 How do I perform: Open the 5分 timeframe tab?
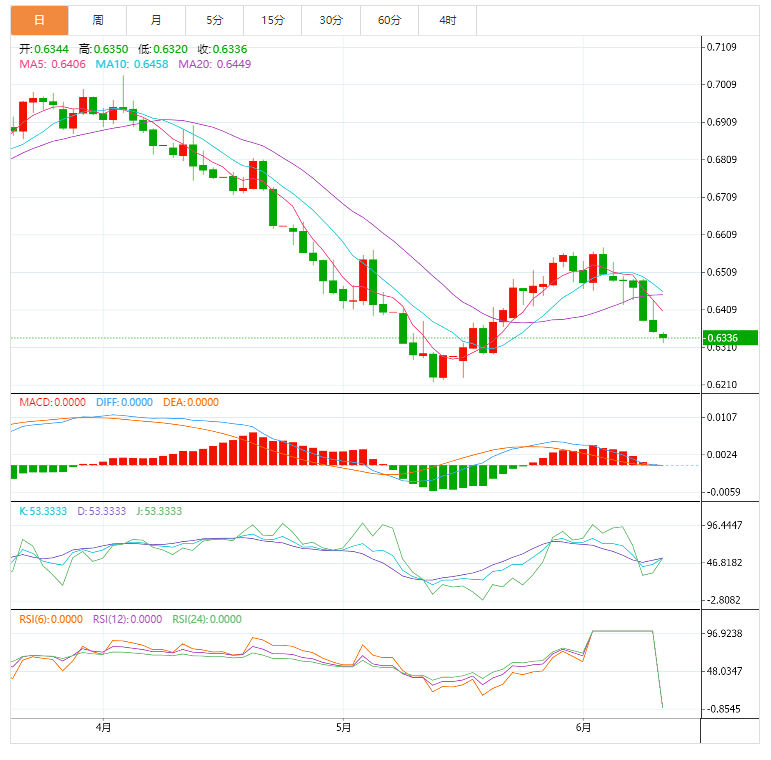pyautogui.click(x=214, y=20)
